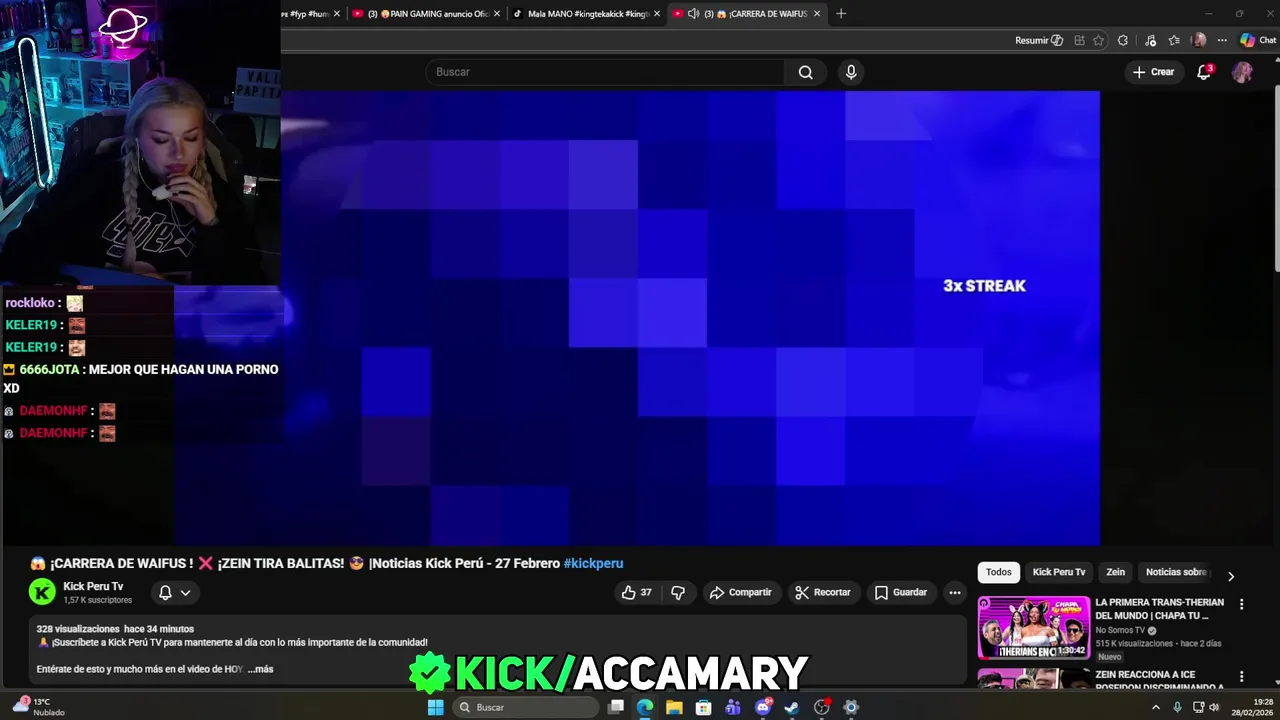1280x720 pixels.
Task: Click the taskbar Buscar search box
Action: (x=526, y=707)
